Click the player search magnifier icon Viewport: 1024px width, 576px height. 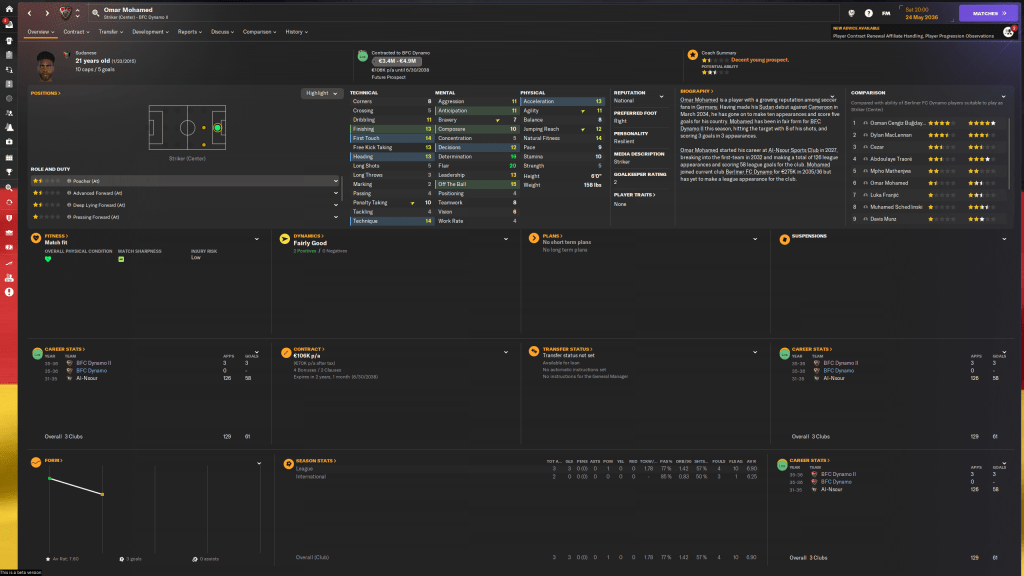click(95, 13)
